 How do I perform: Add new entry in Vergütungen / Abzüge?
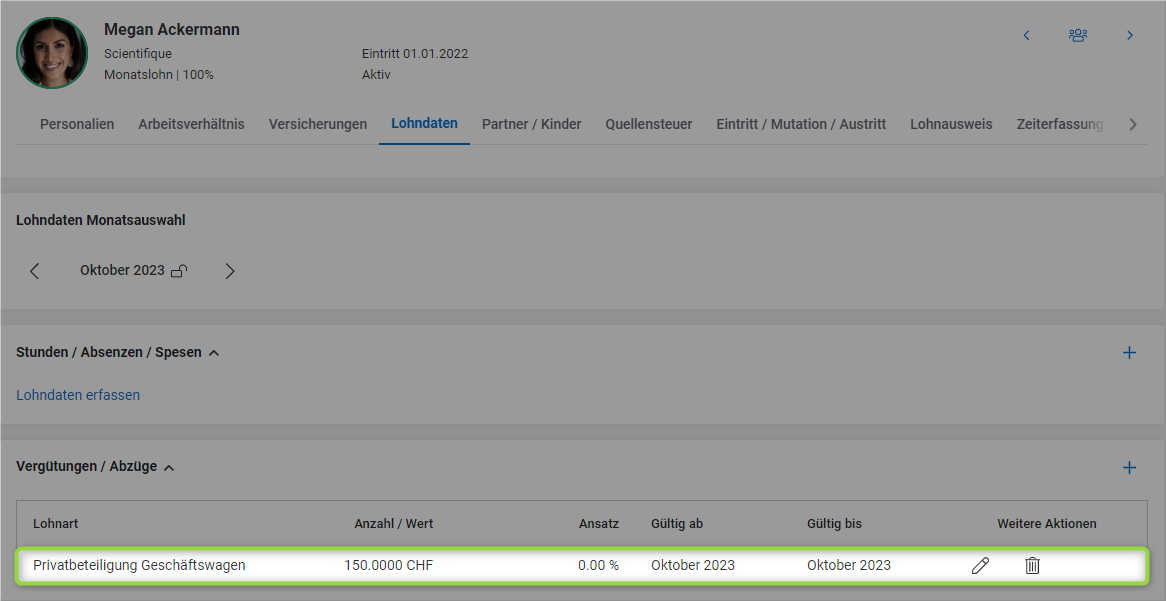pyautogui.click(x=1129, y=467)
